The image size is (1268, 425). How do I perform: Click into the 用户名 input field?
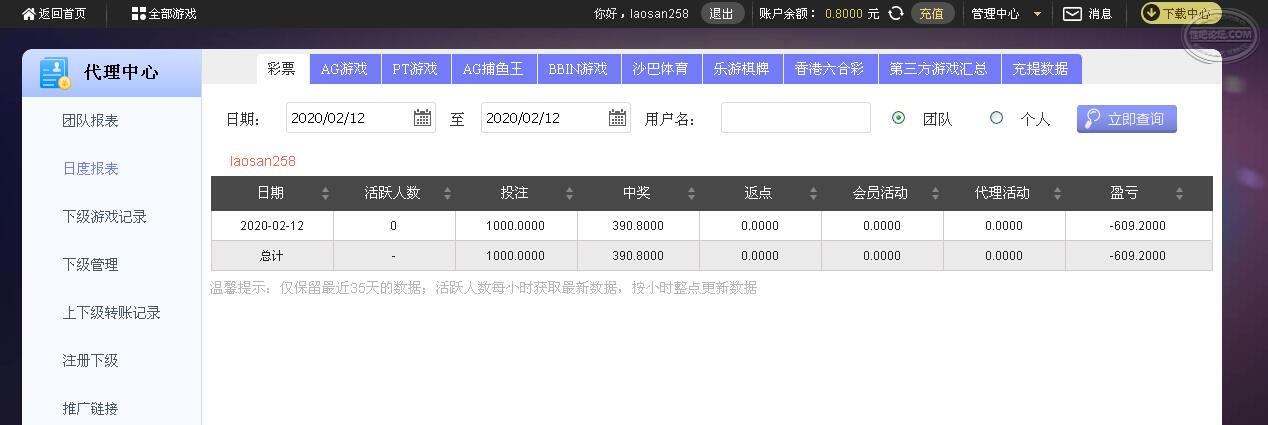click(796, 117)
